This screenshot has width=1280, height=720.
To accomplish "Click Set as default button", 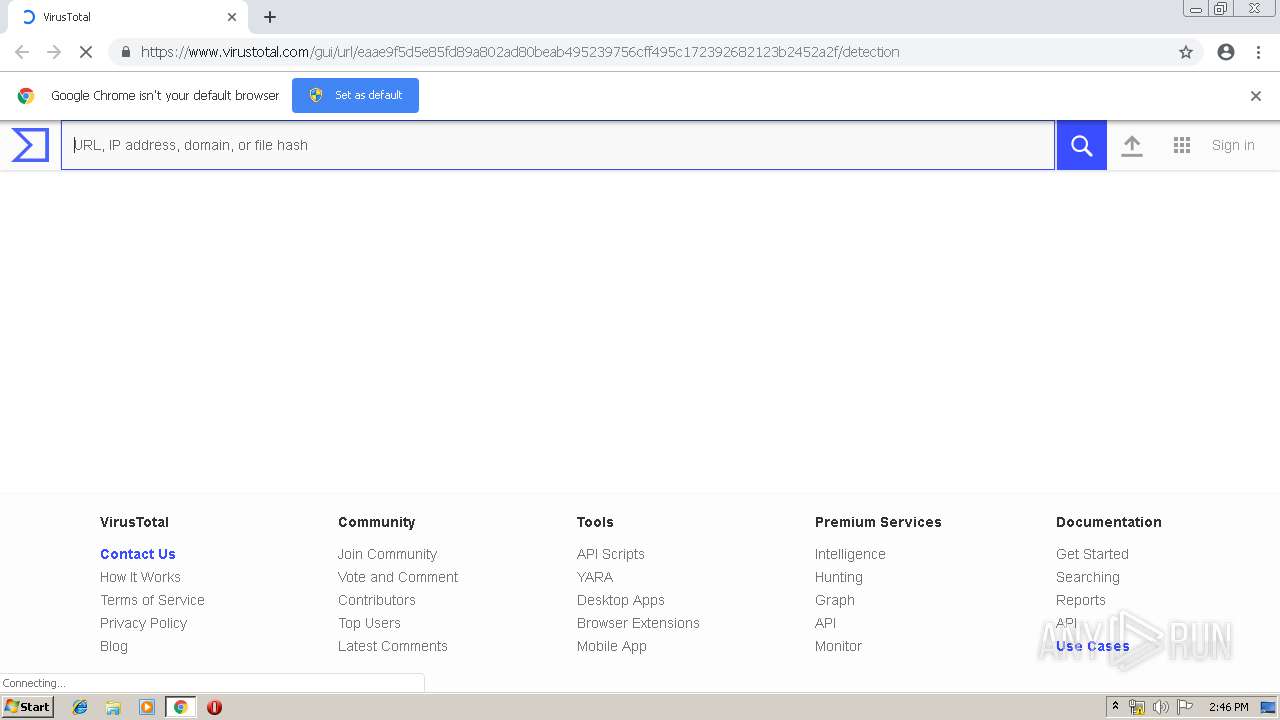I will 355,95.
